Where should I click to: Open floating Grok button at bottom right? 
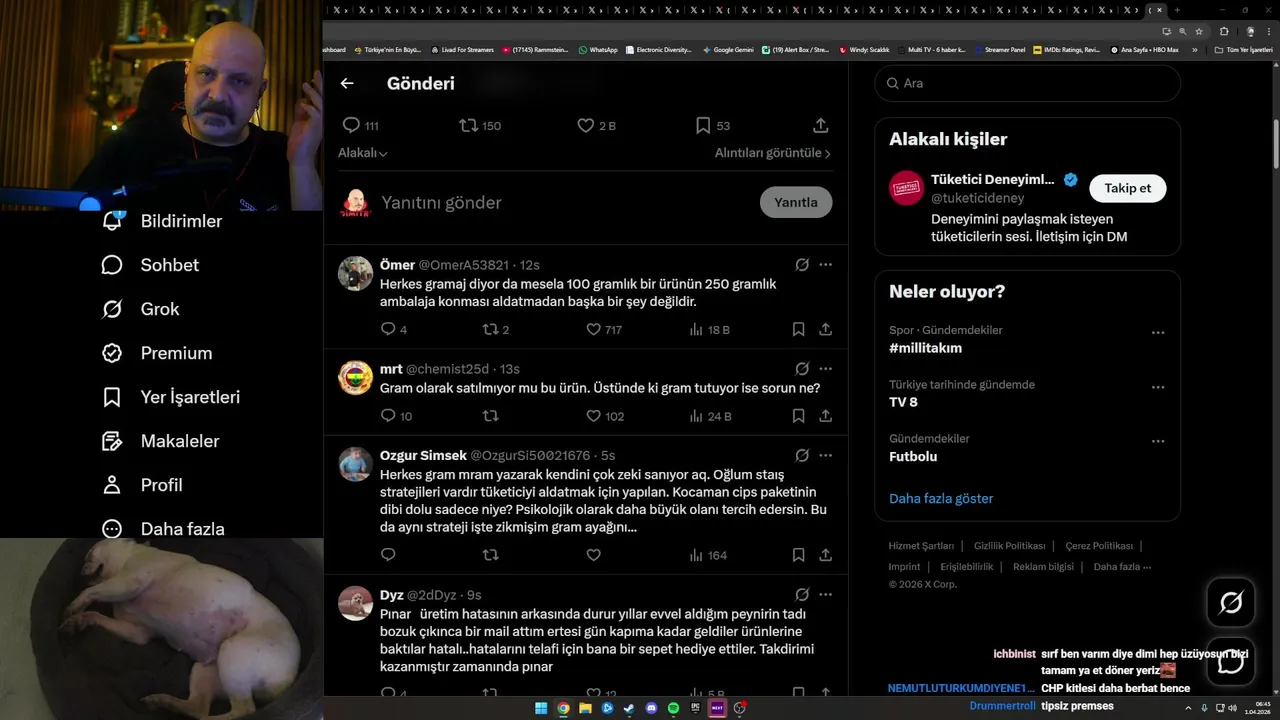click(x=1231, y=602)
